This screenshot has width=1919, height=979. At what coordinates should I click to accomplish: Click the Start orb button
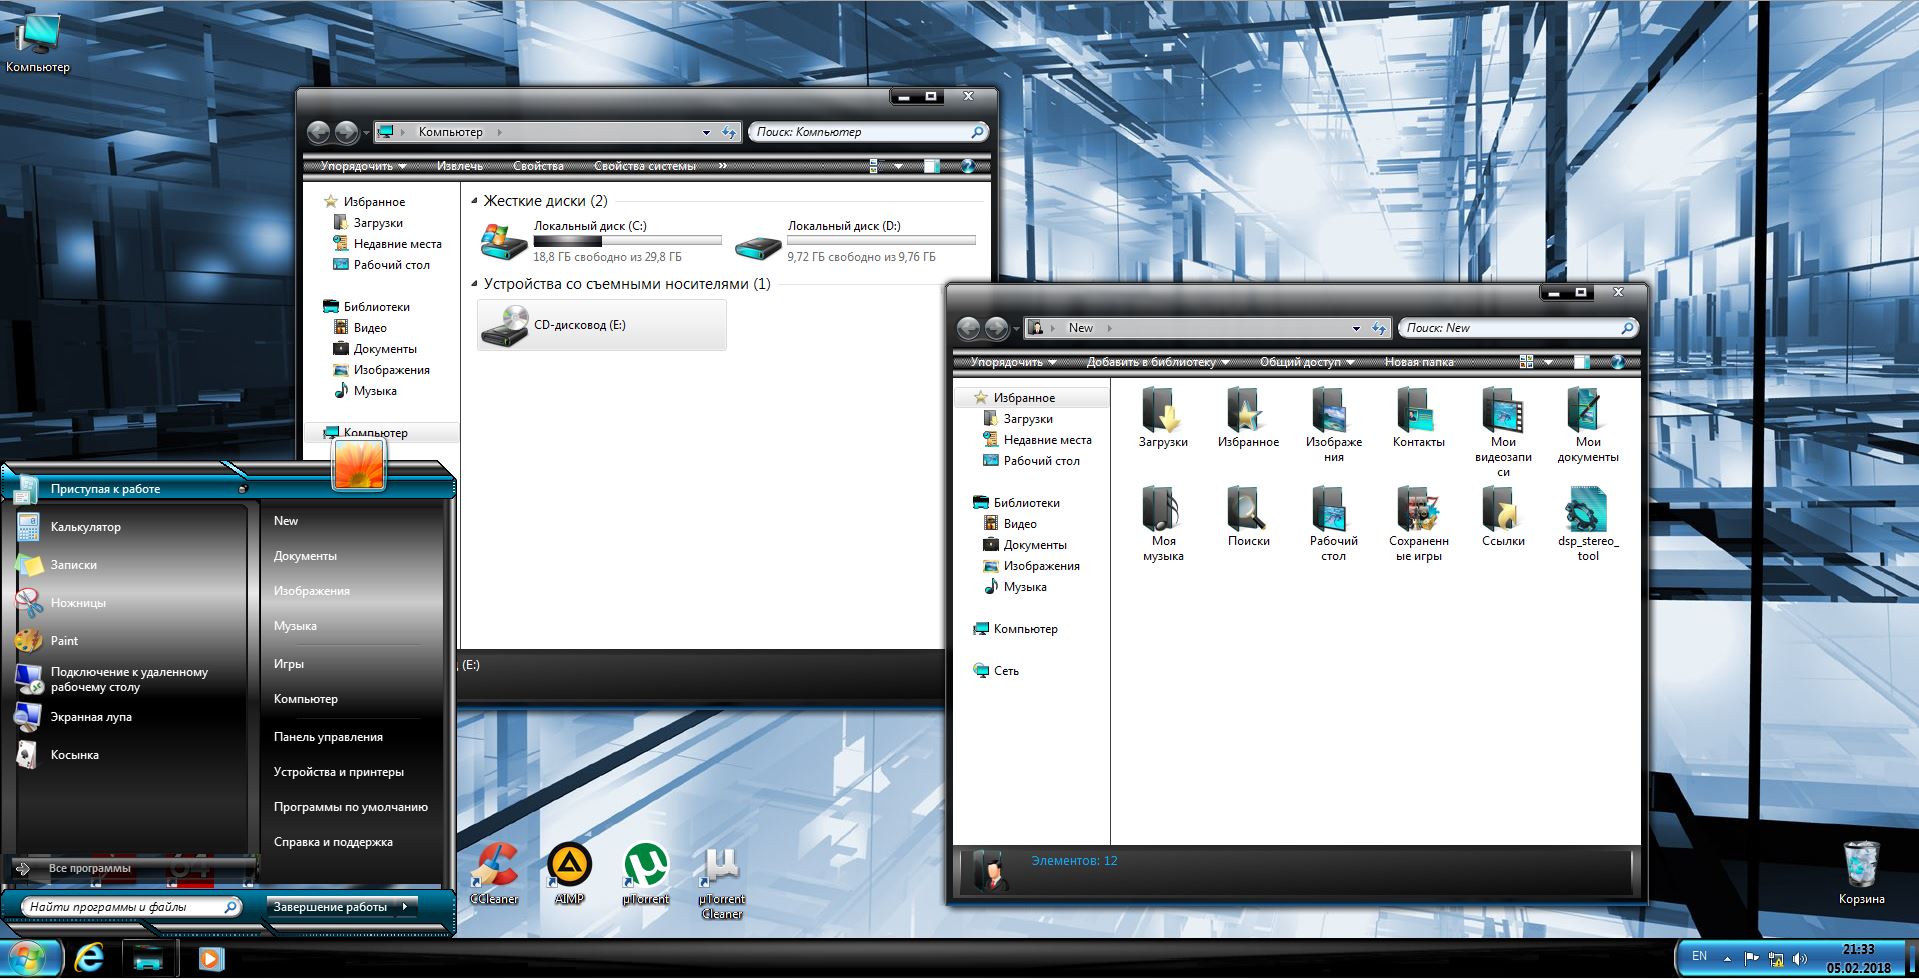(28, 958)
